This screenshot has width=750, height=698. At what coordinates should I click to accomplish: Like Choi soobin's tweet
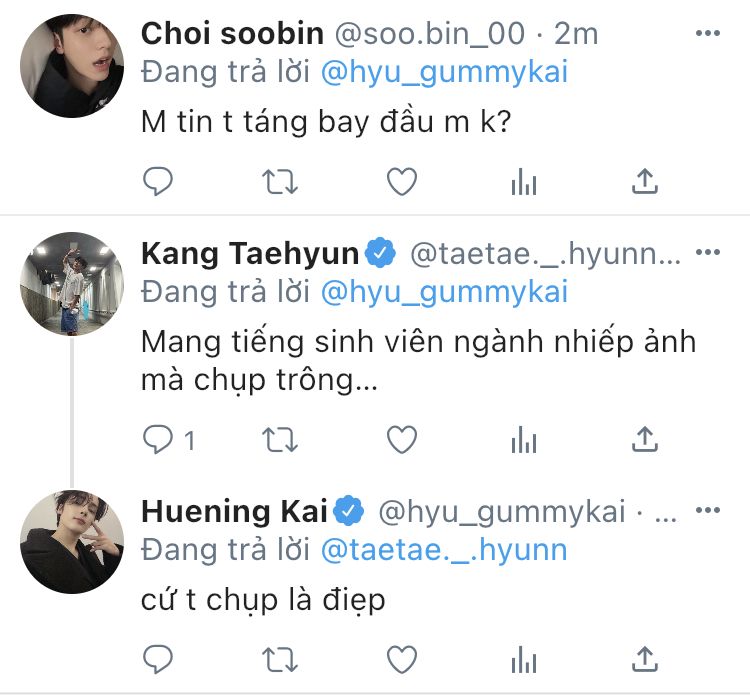(401, 181)
